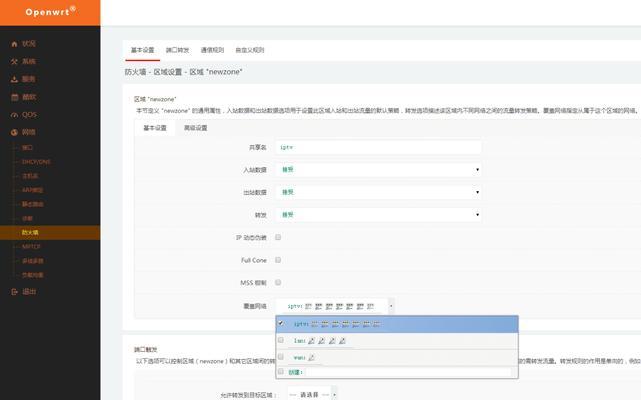The width and height of the screenshot is (641, 400).
Task: Click the 防火墙 - 区域设置 page heading
Action: pyautogui.click(x=183, y=72)
